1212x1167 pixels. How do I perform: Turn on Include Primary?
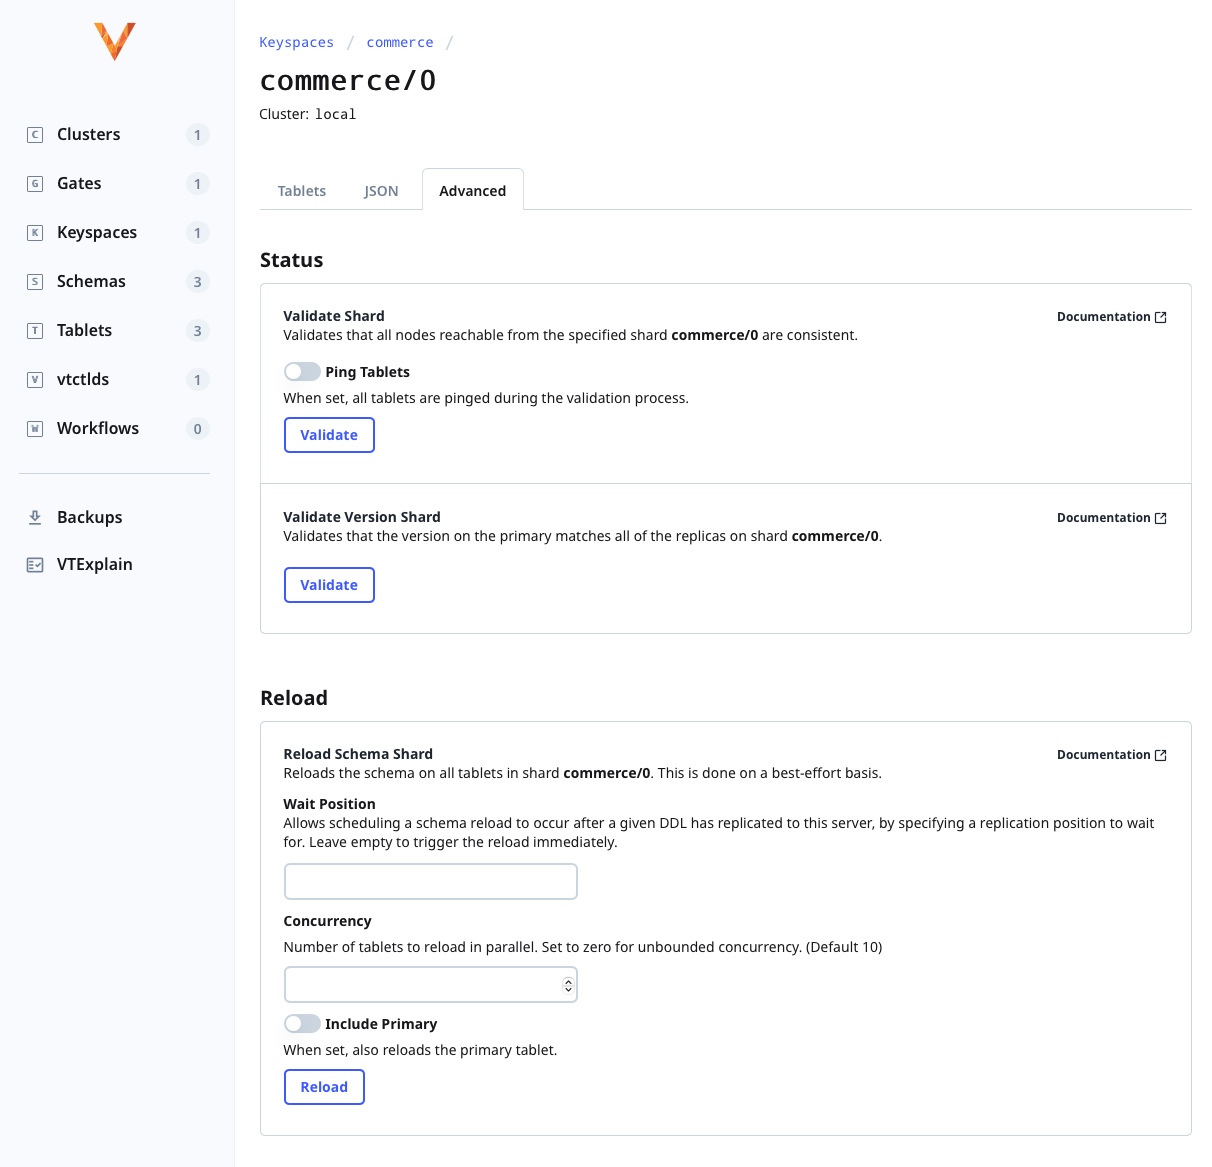click(x=301, y=1023)
